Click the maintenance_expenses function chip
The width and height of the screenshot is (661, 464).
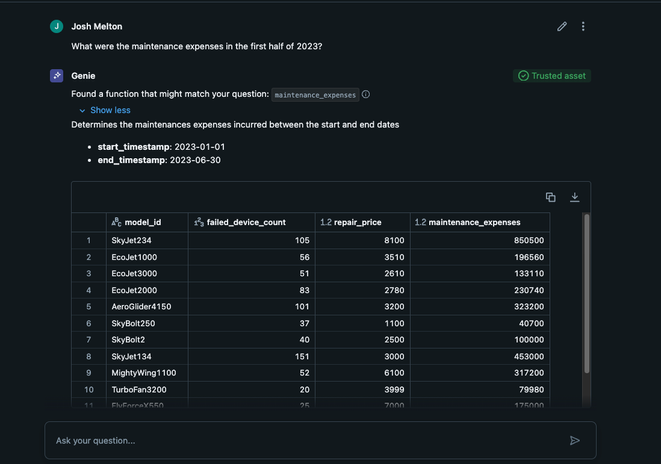[315, 95]
